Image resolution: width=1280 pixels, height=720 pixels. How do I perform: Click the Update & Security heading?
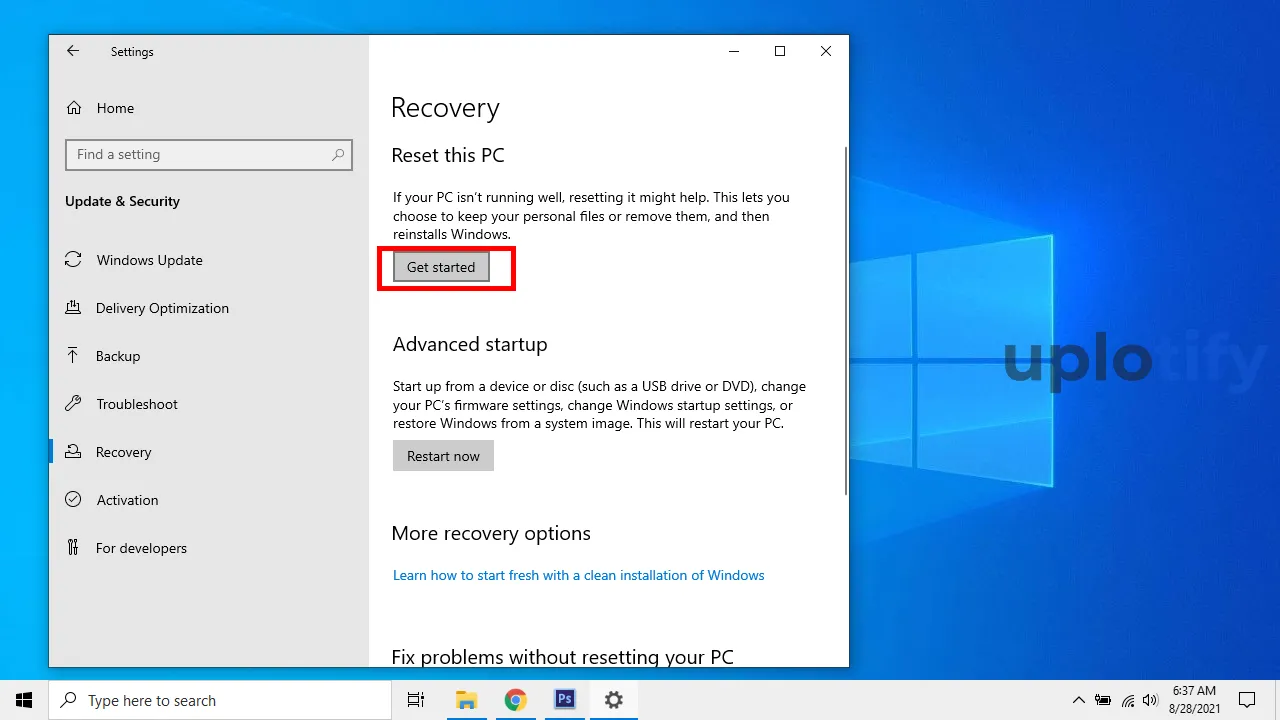click(122, 201)
